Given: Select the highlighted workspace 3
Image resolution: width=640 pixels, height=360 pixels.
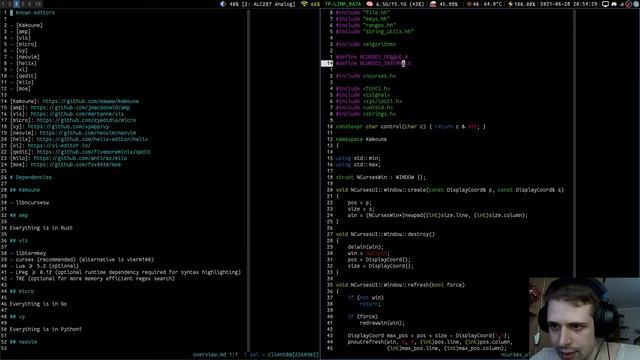Looking at the screenshot, I should click(16, 4).
